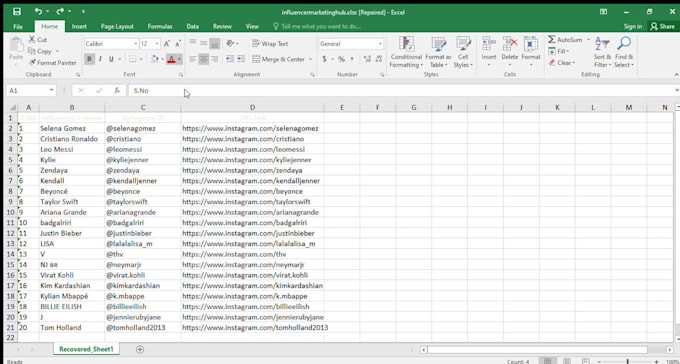Click Merge & Center button
Viewport: 680px width, 364px height.
[x=279, y=59]
